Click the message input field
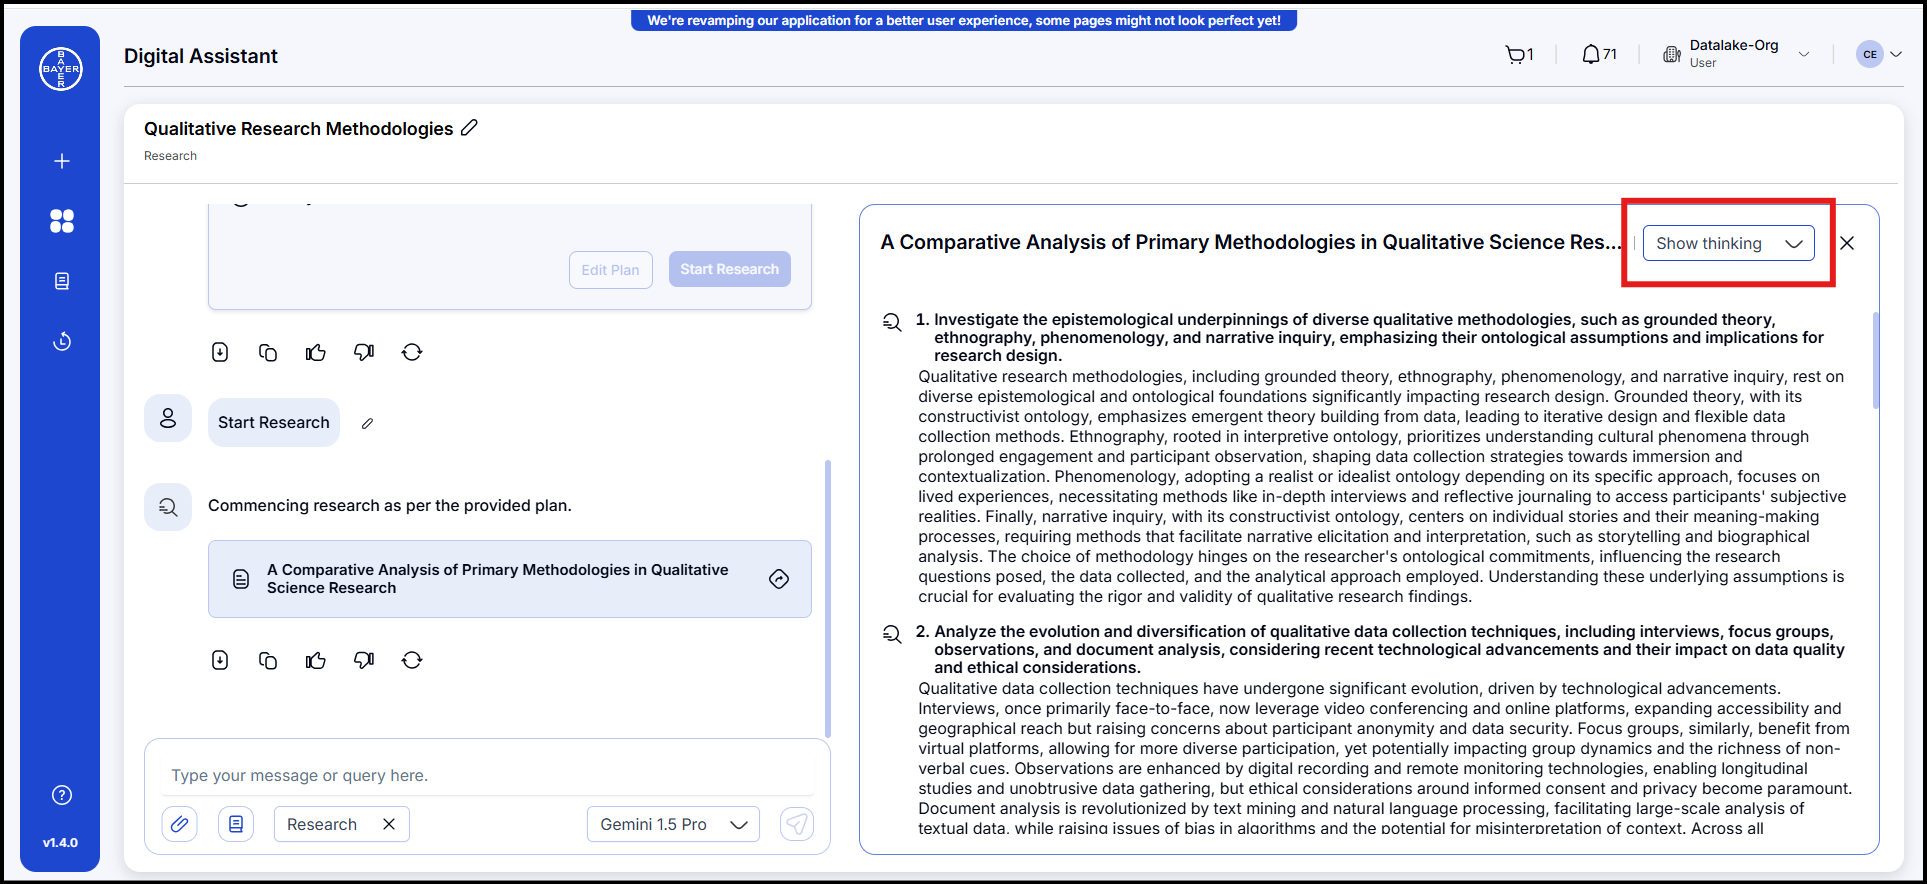 pos(488,775)
